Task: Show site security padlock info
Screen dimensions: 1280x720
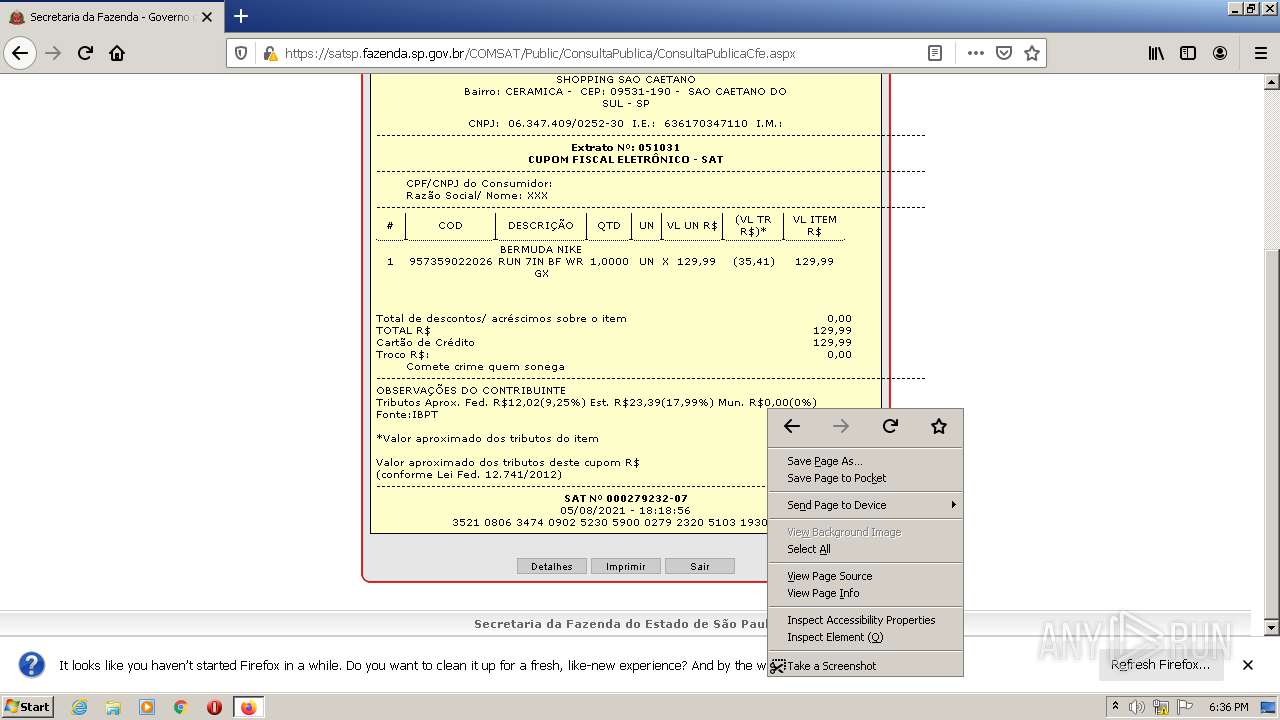Action: point(269,53)
